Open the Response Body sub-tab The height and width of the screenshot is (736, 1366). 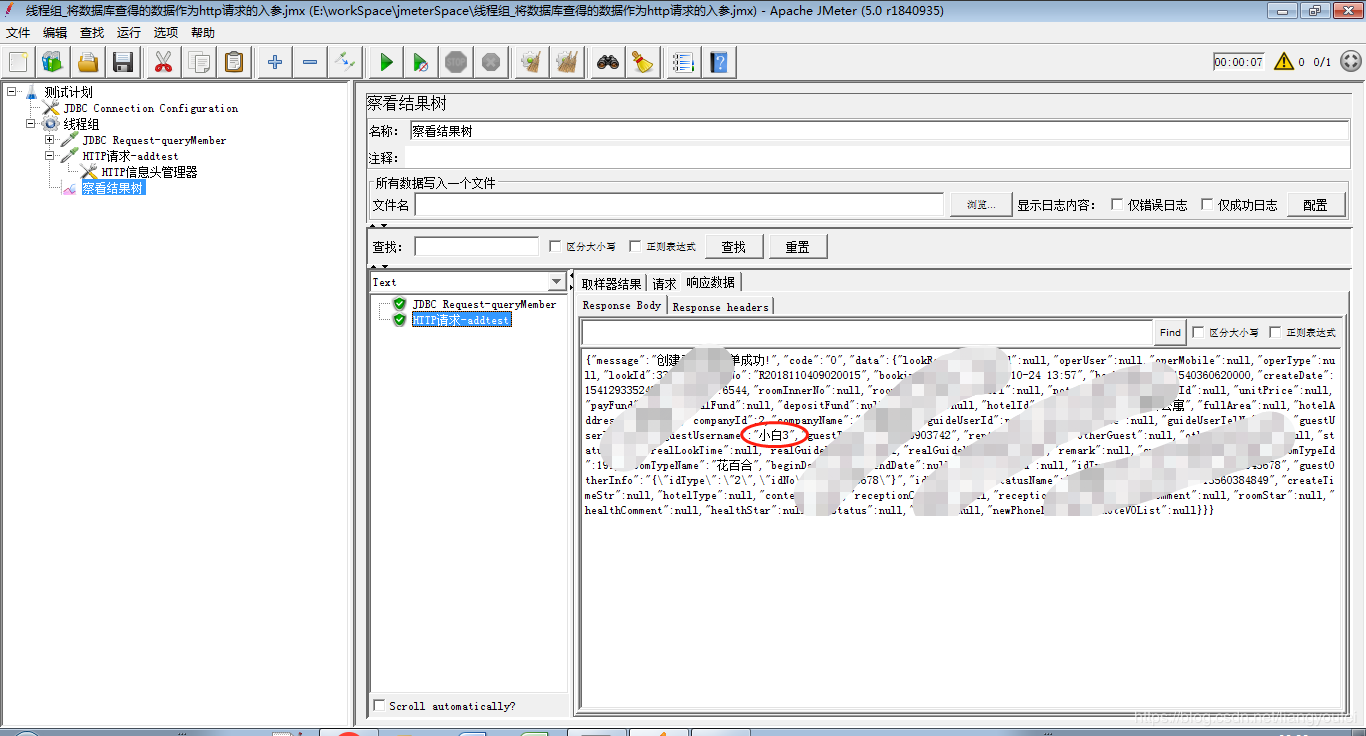point(622,305)
